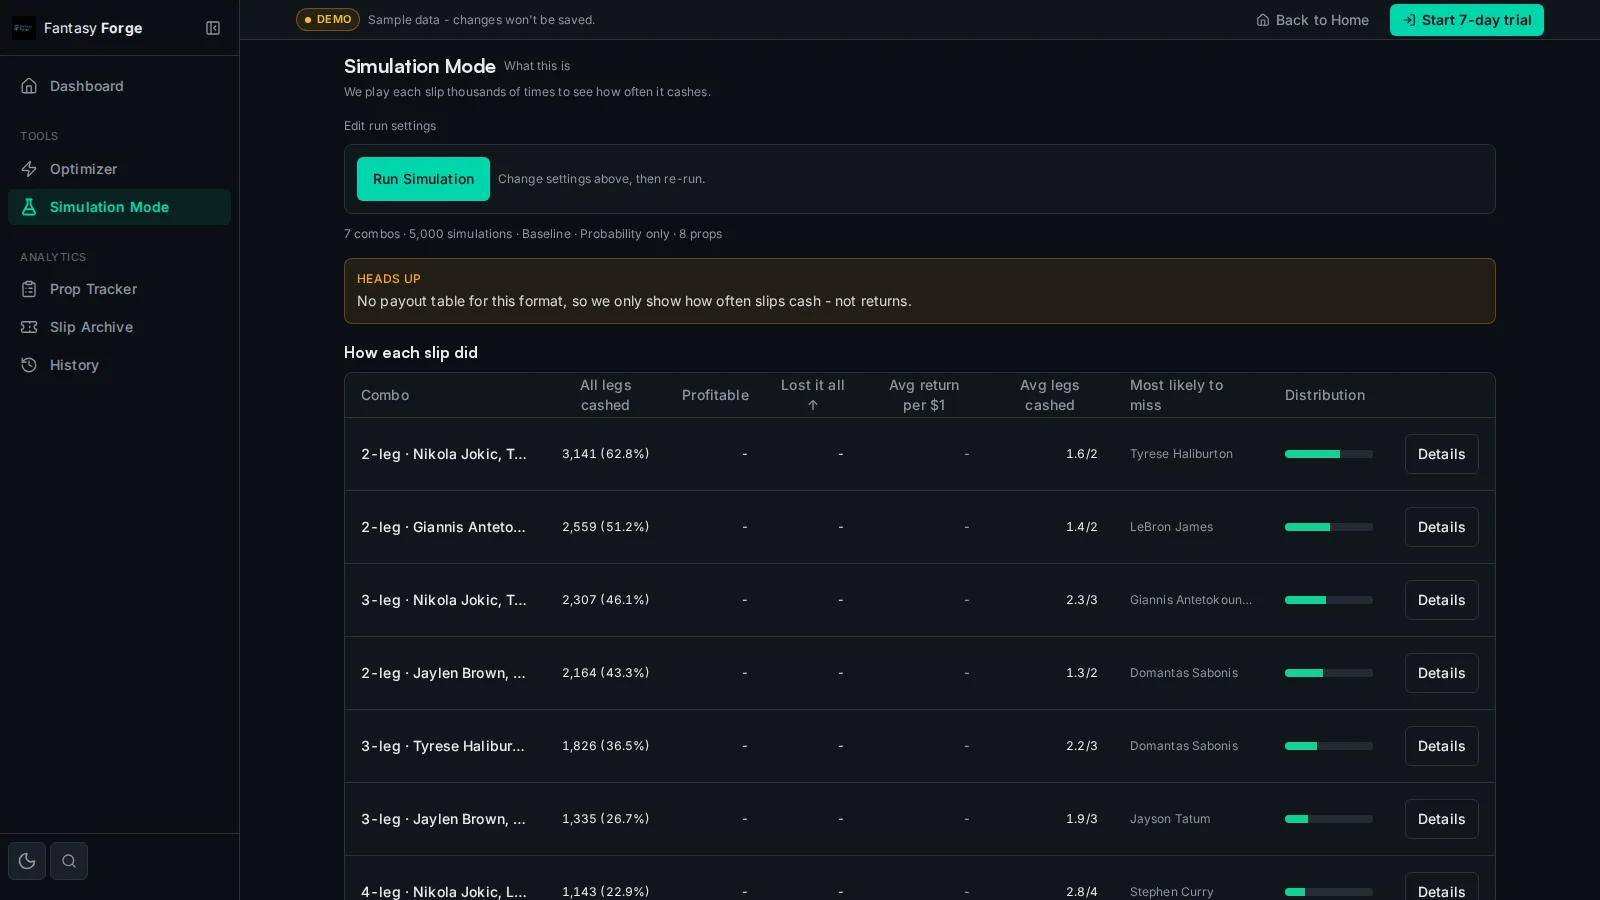1600x900 pixels.
Task: Open the 'What this is' explainer
Action: pos(537,66)
